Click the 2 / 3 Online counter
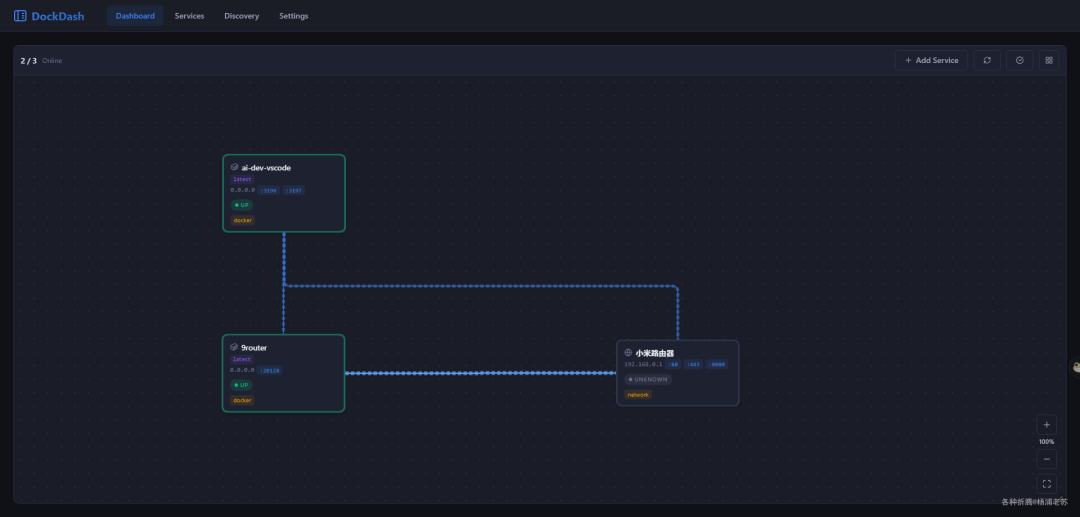1080x517 pixels. point(41,61)
